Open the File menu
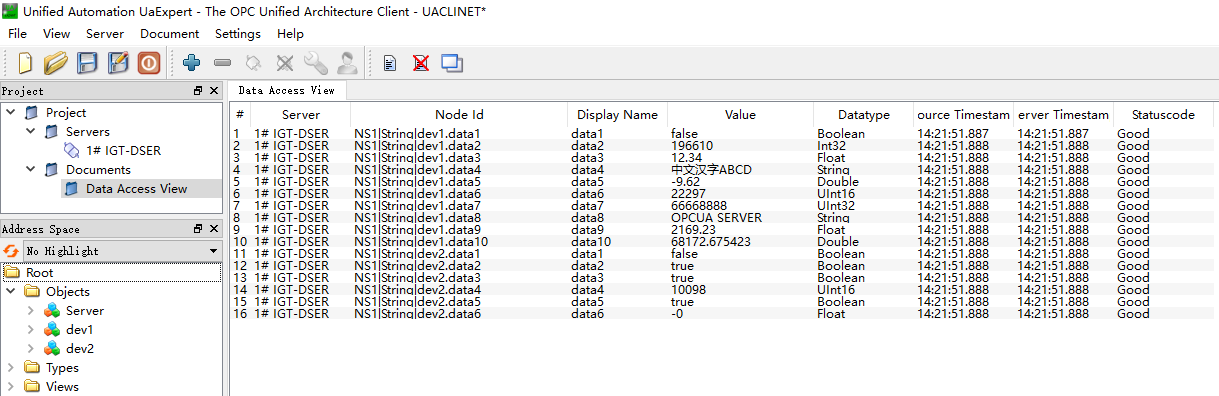This screenshot has width=1219, height=396. [17, 34]
